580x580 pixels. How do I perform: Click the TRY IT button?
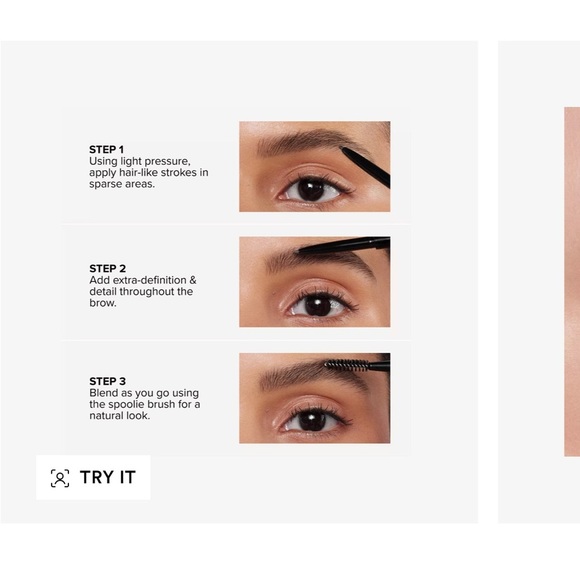(x=93, y=477)
